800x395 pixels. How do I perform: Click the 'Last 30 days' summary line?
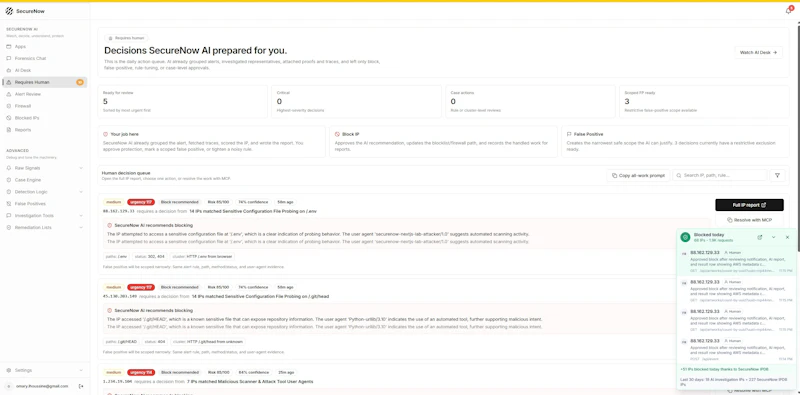point(734,381)
